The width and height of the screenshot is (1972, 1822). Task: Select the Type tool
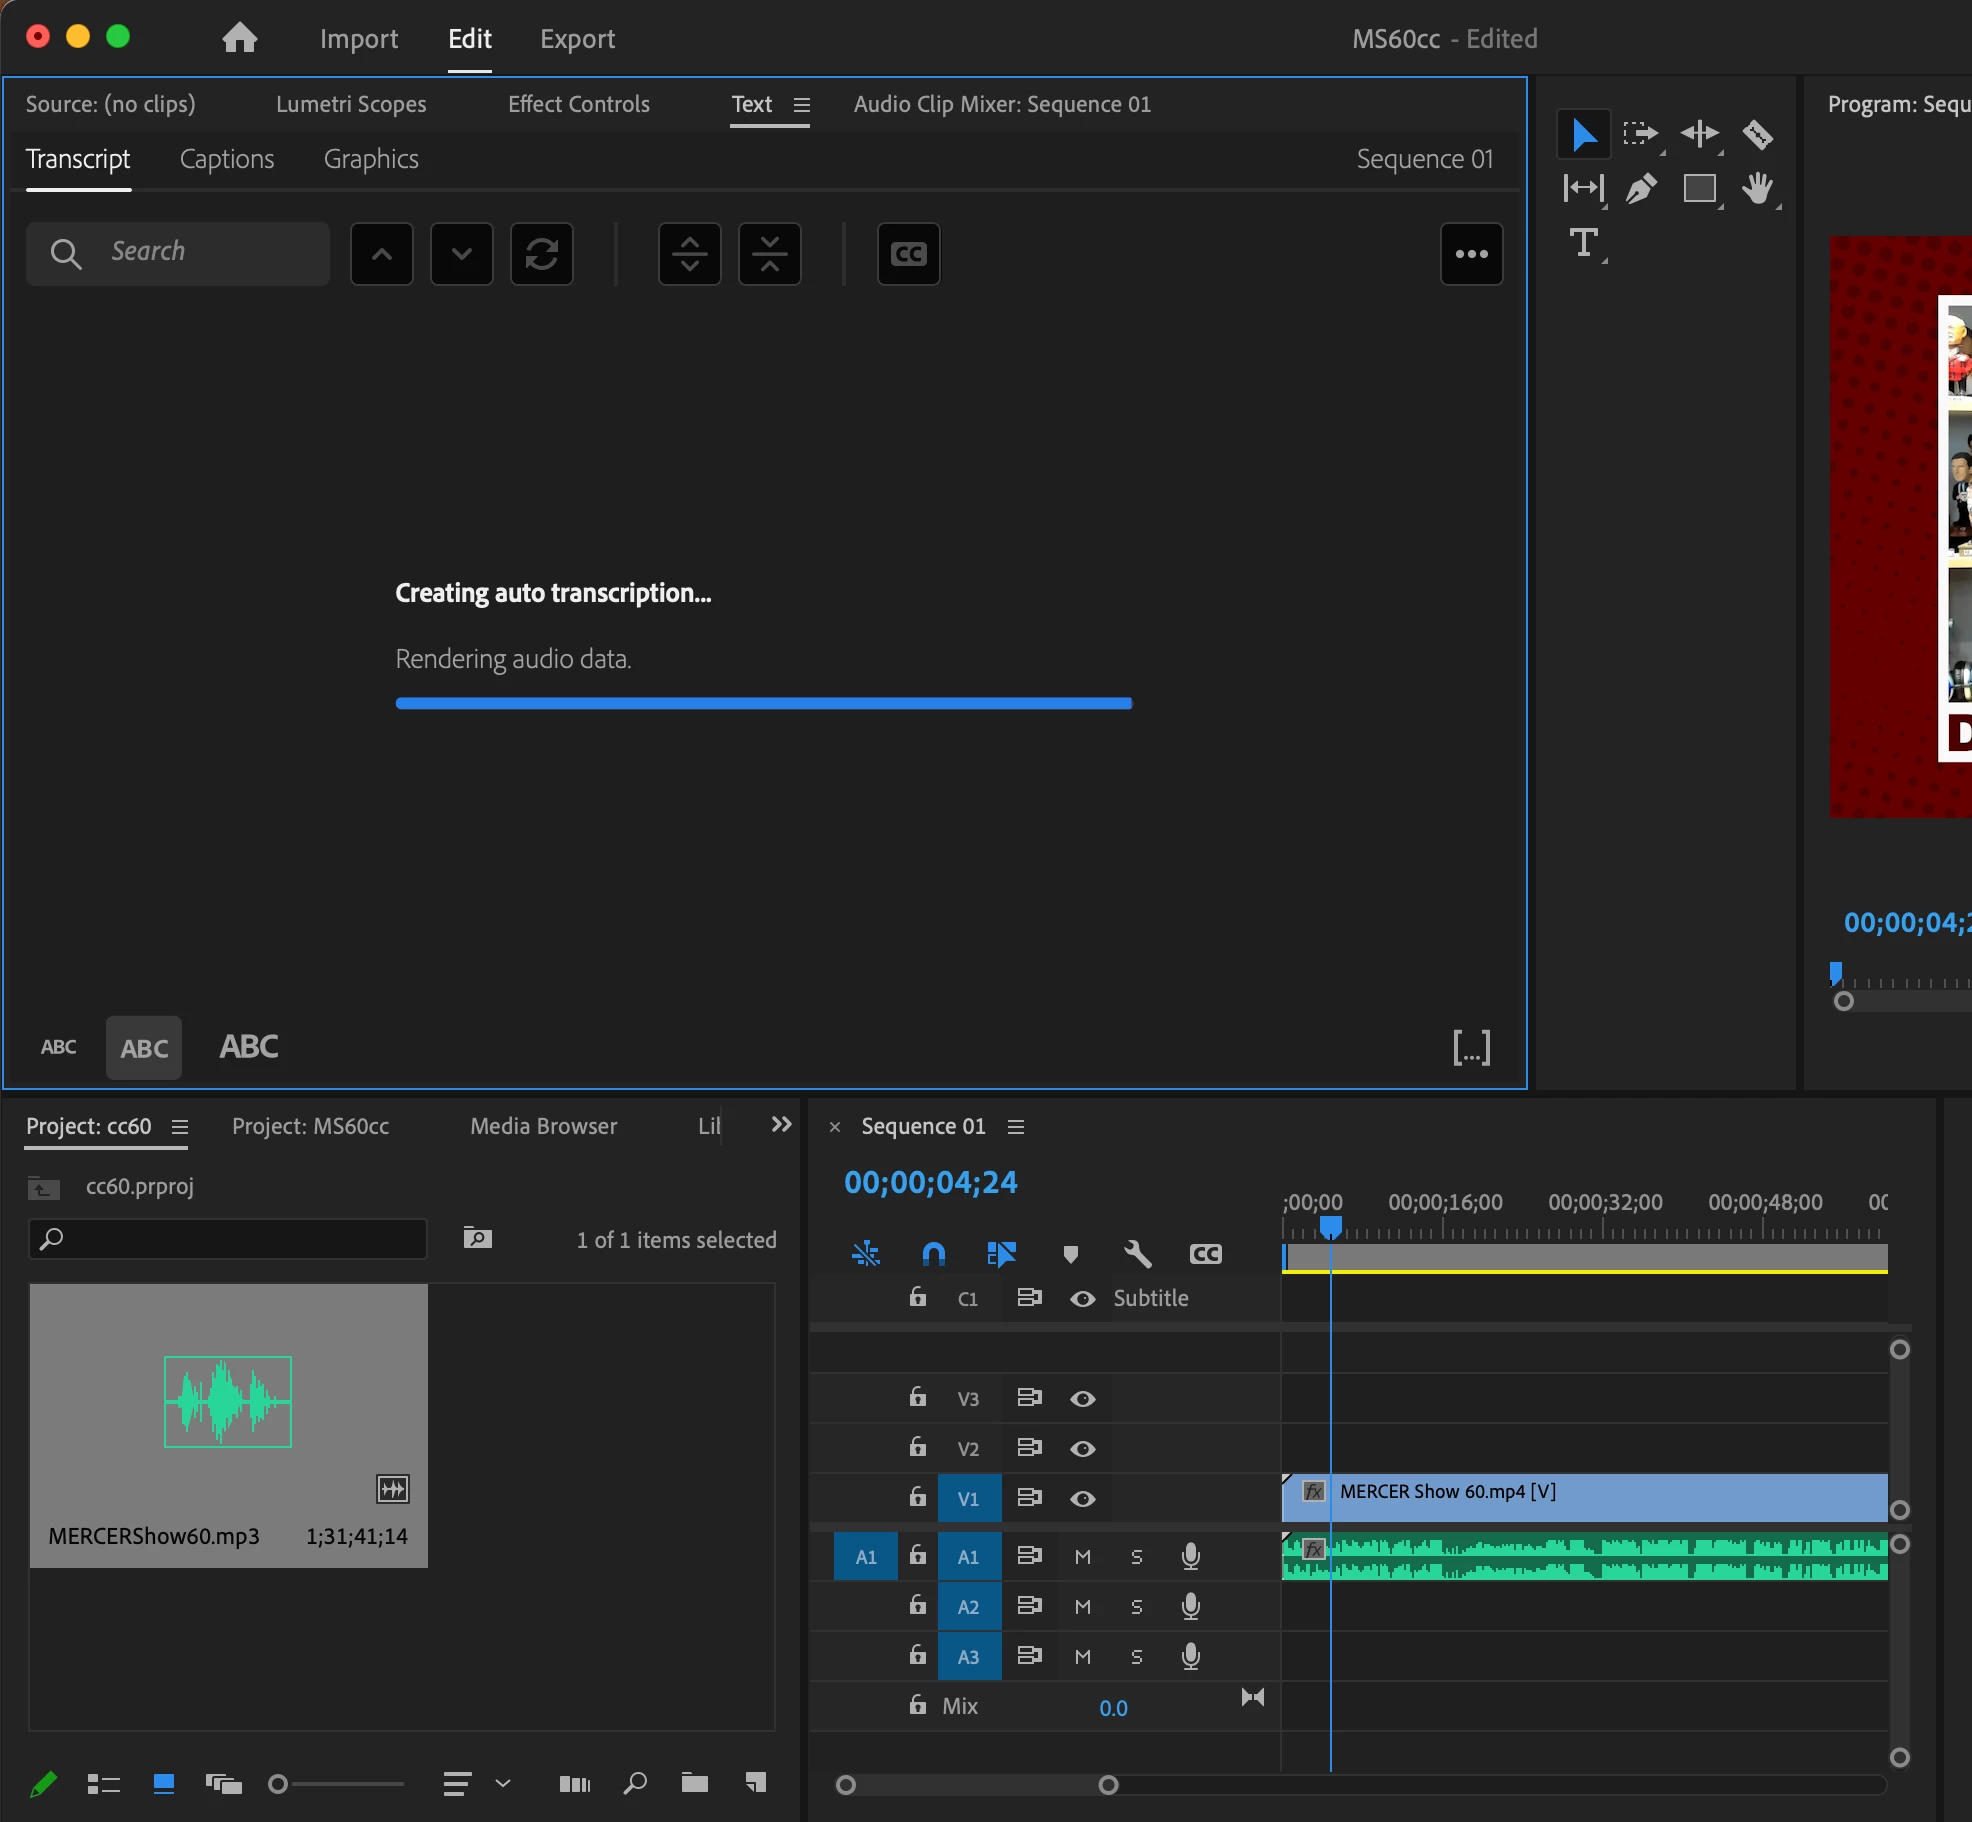[1583, 243]
